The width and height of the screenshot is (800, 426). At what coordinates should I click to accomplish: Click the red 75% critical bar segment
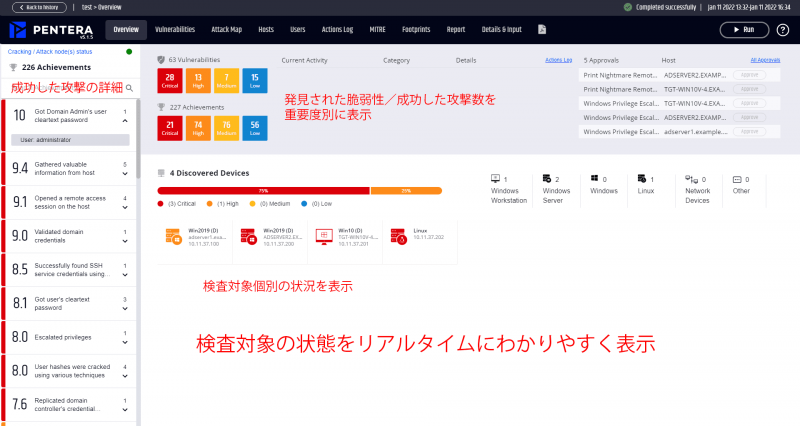tap(263, 191)
